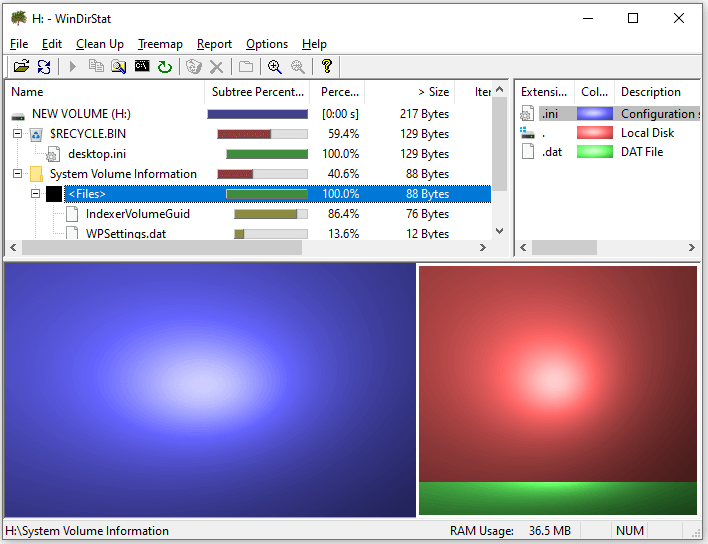Click the red Local Disk color swatch
Screen dimensions: 708x544
pyautogui.click(x=595, y=132)
